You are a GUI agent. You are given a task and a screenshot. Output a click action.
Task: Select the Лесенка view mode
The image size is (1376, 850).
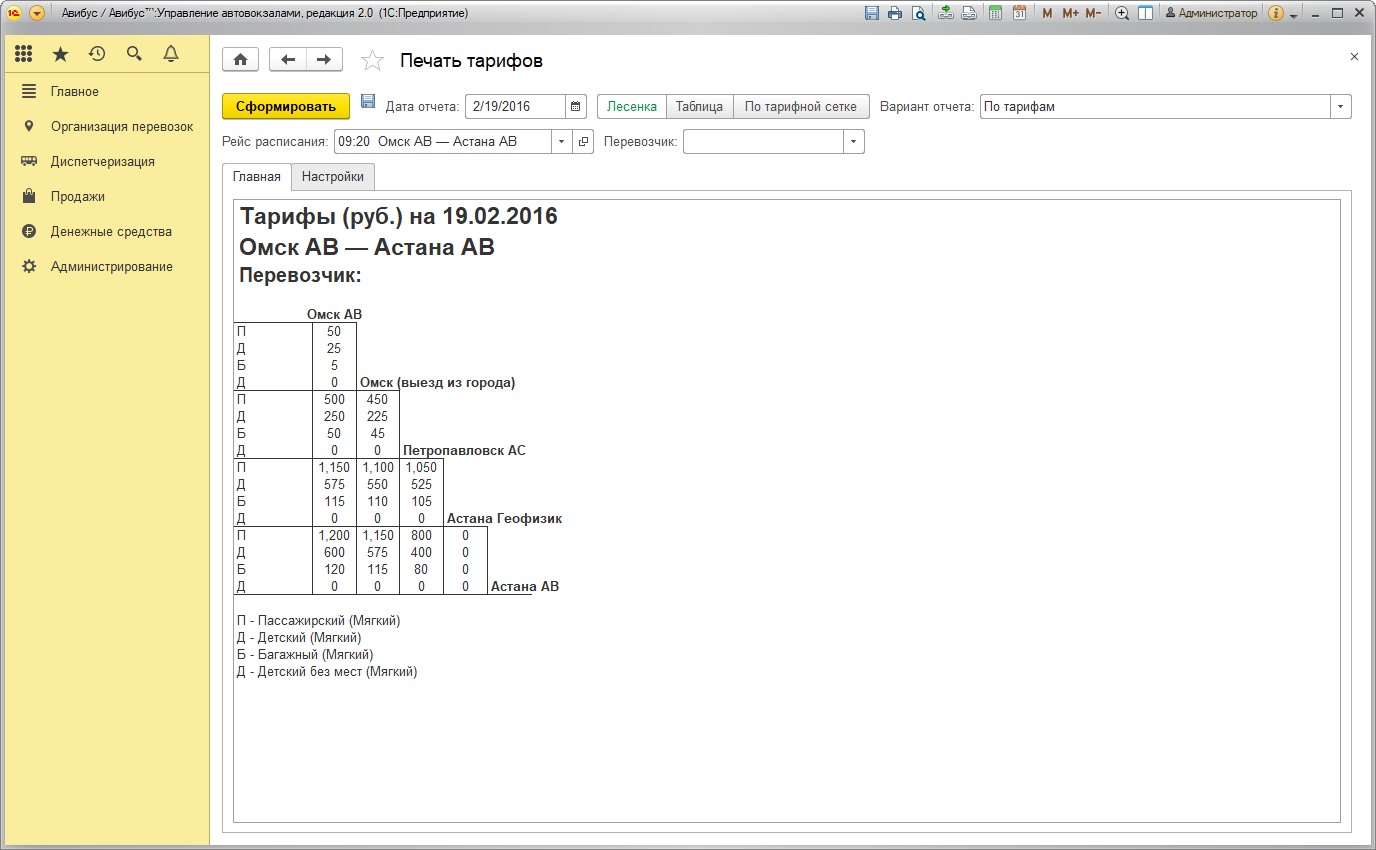pos(632,106)
